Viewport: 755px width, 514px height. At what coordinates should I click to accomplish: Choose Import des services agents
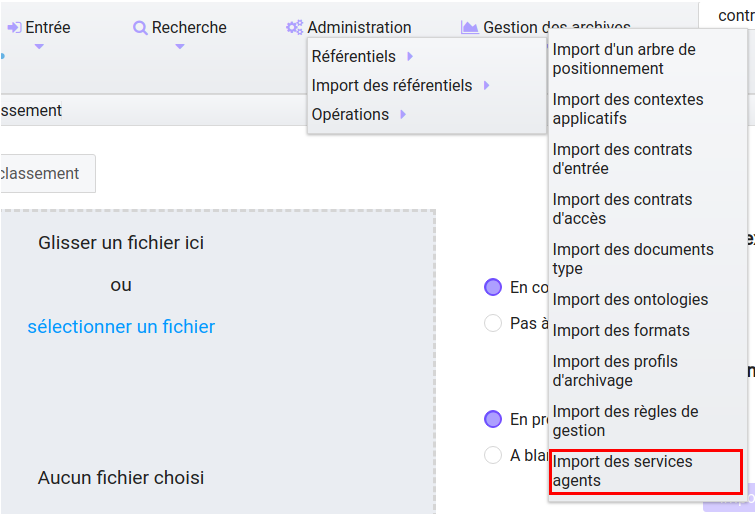pos(646,471)
